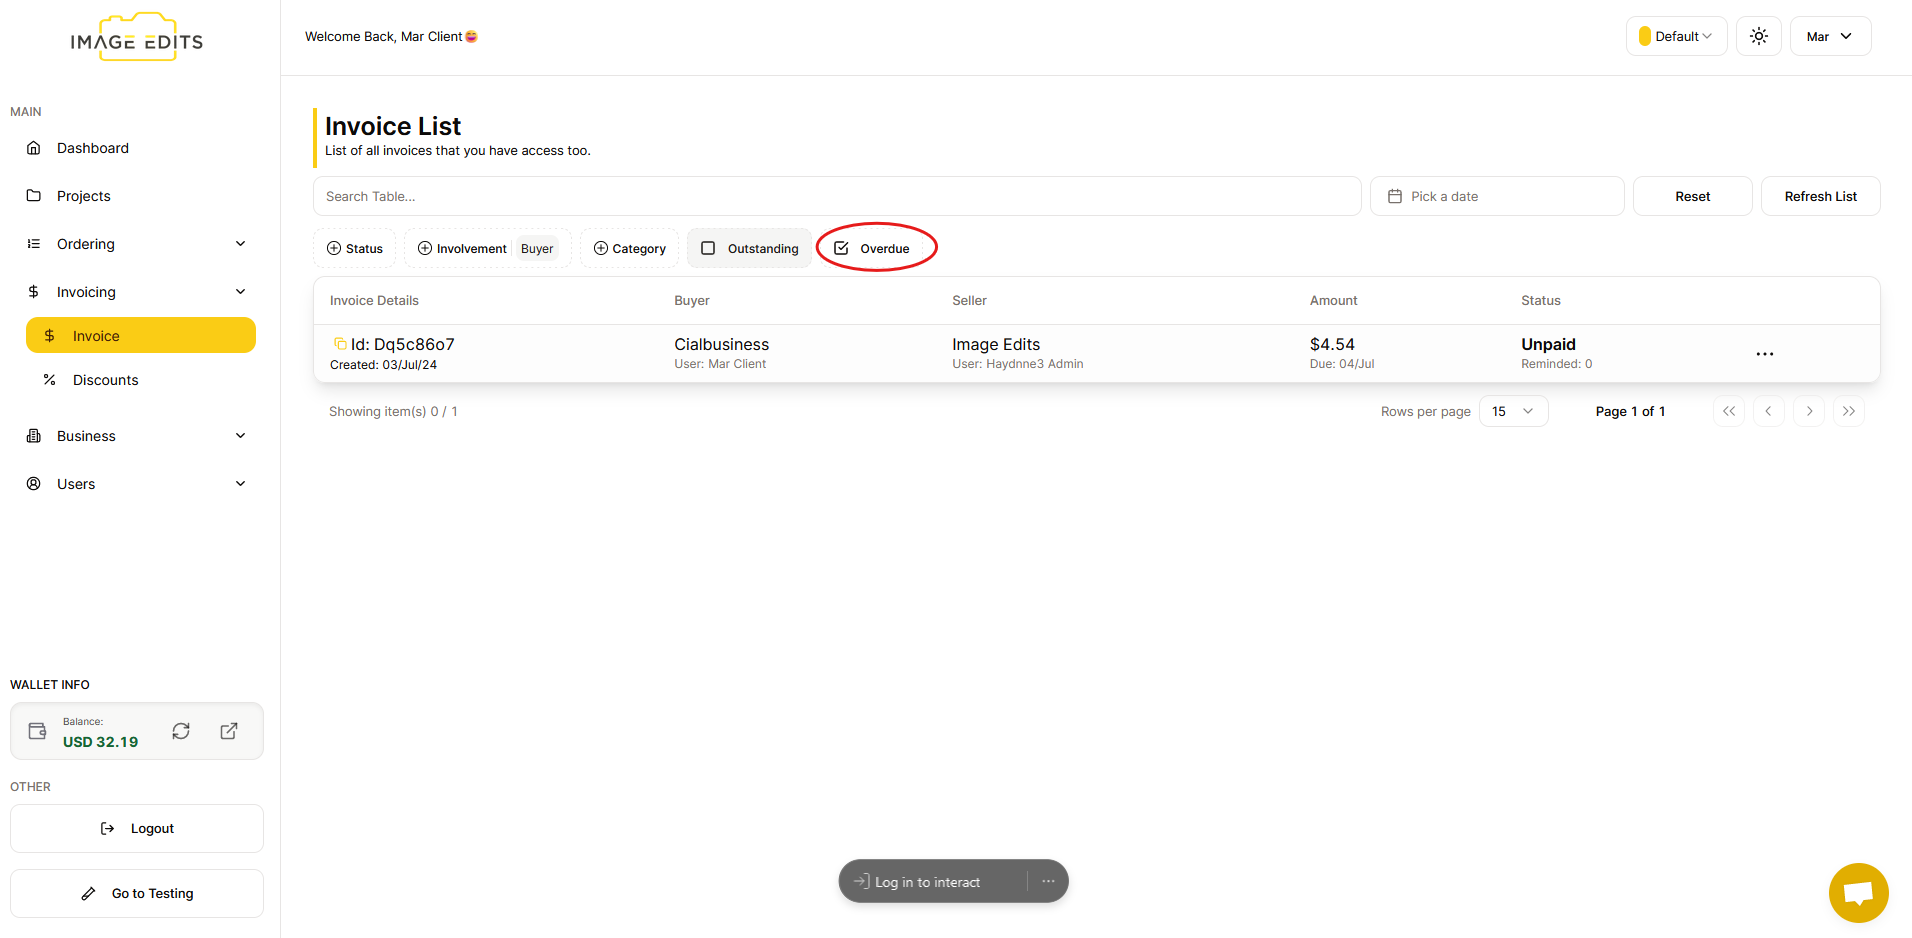
Task: Copy invoice ID Dq5c86o7 icon
Action: [340, 344]
